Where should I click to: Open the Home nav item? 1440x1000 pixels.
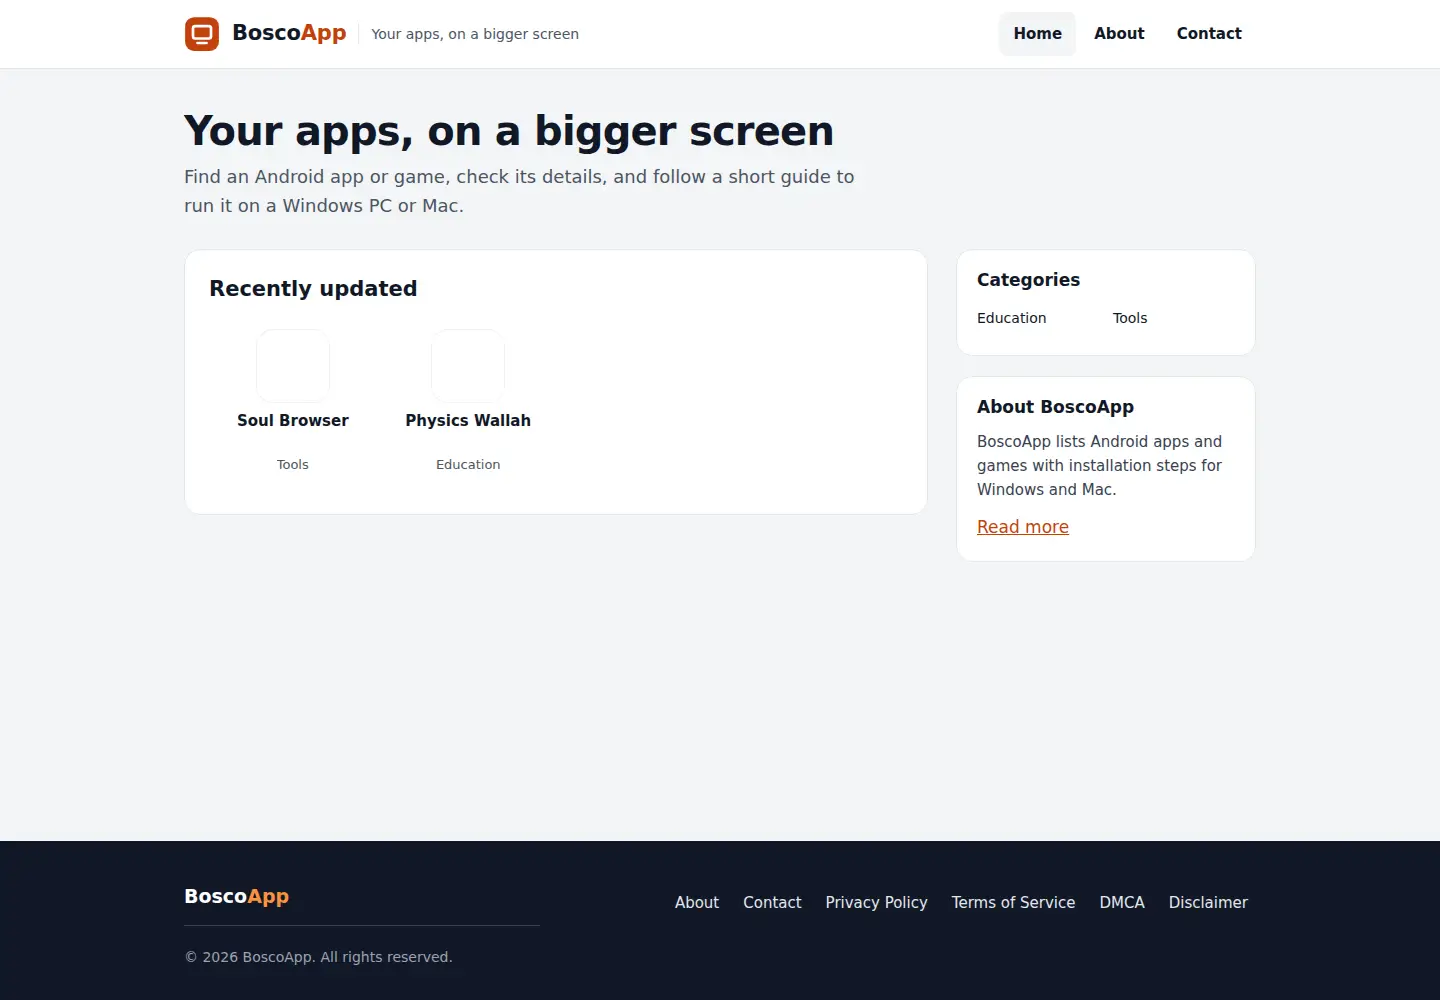click(x=1037, y=34)
